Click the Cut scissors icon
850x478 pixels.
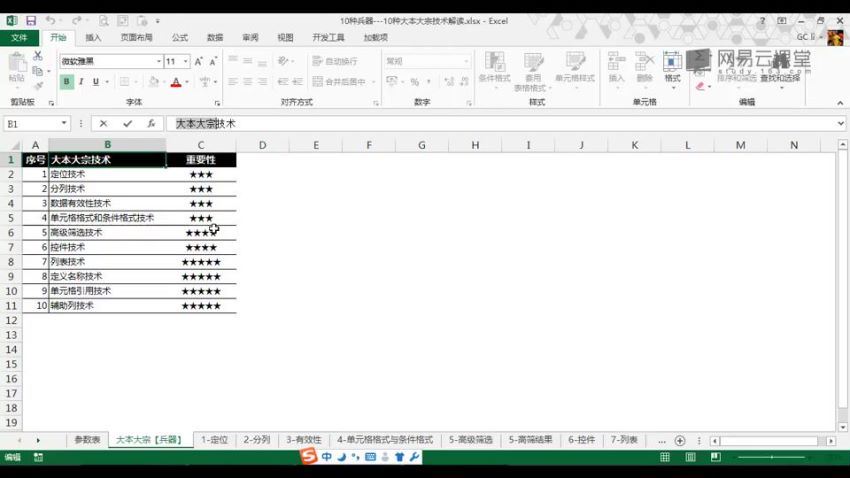pyautogui.click(x=37, y=56)
